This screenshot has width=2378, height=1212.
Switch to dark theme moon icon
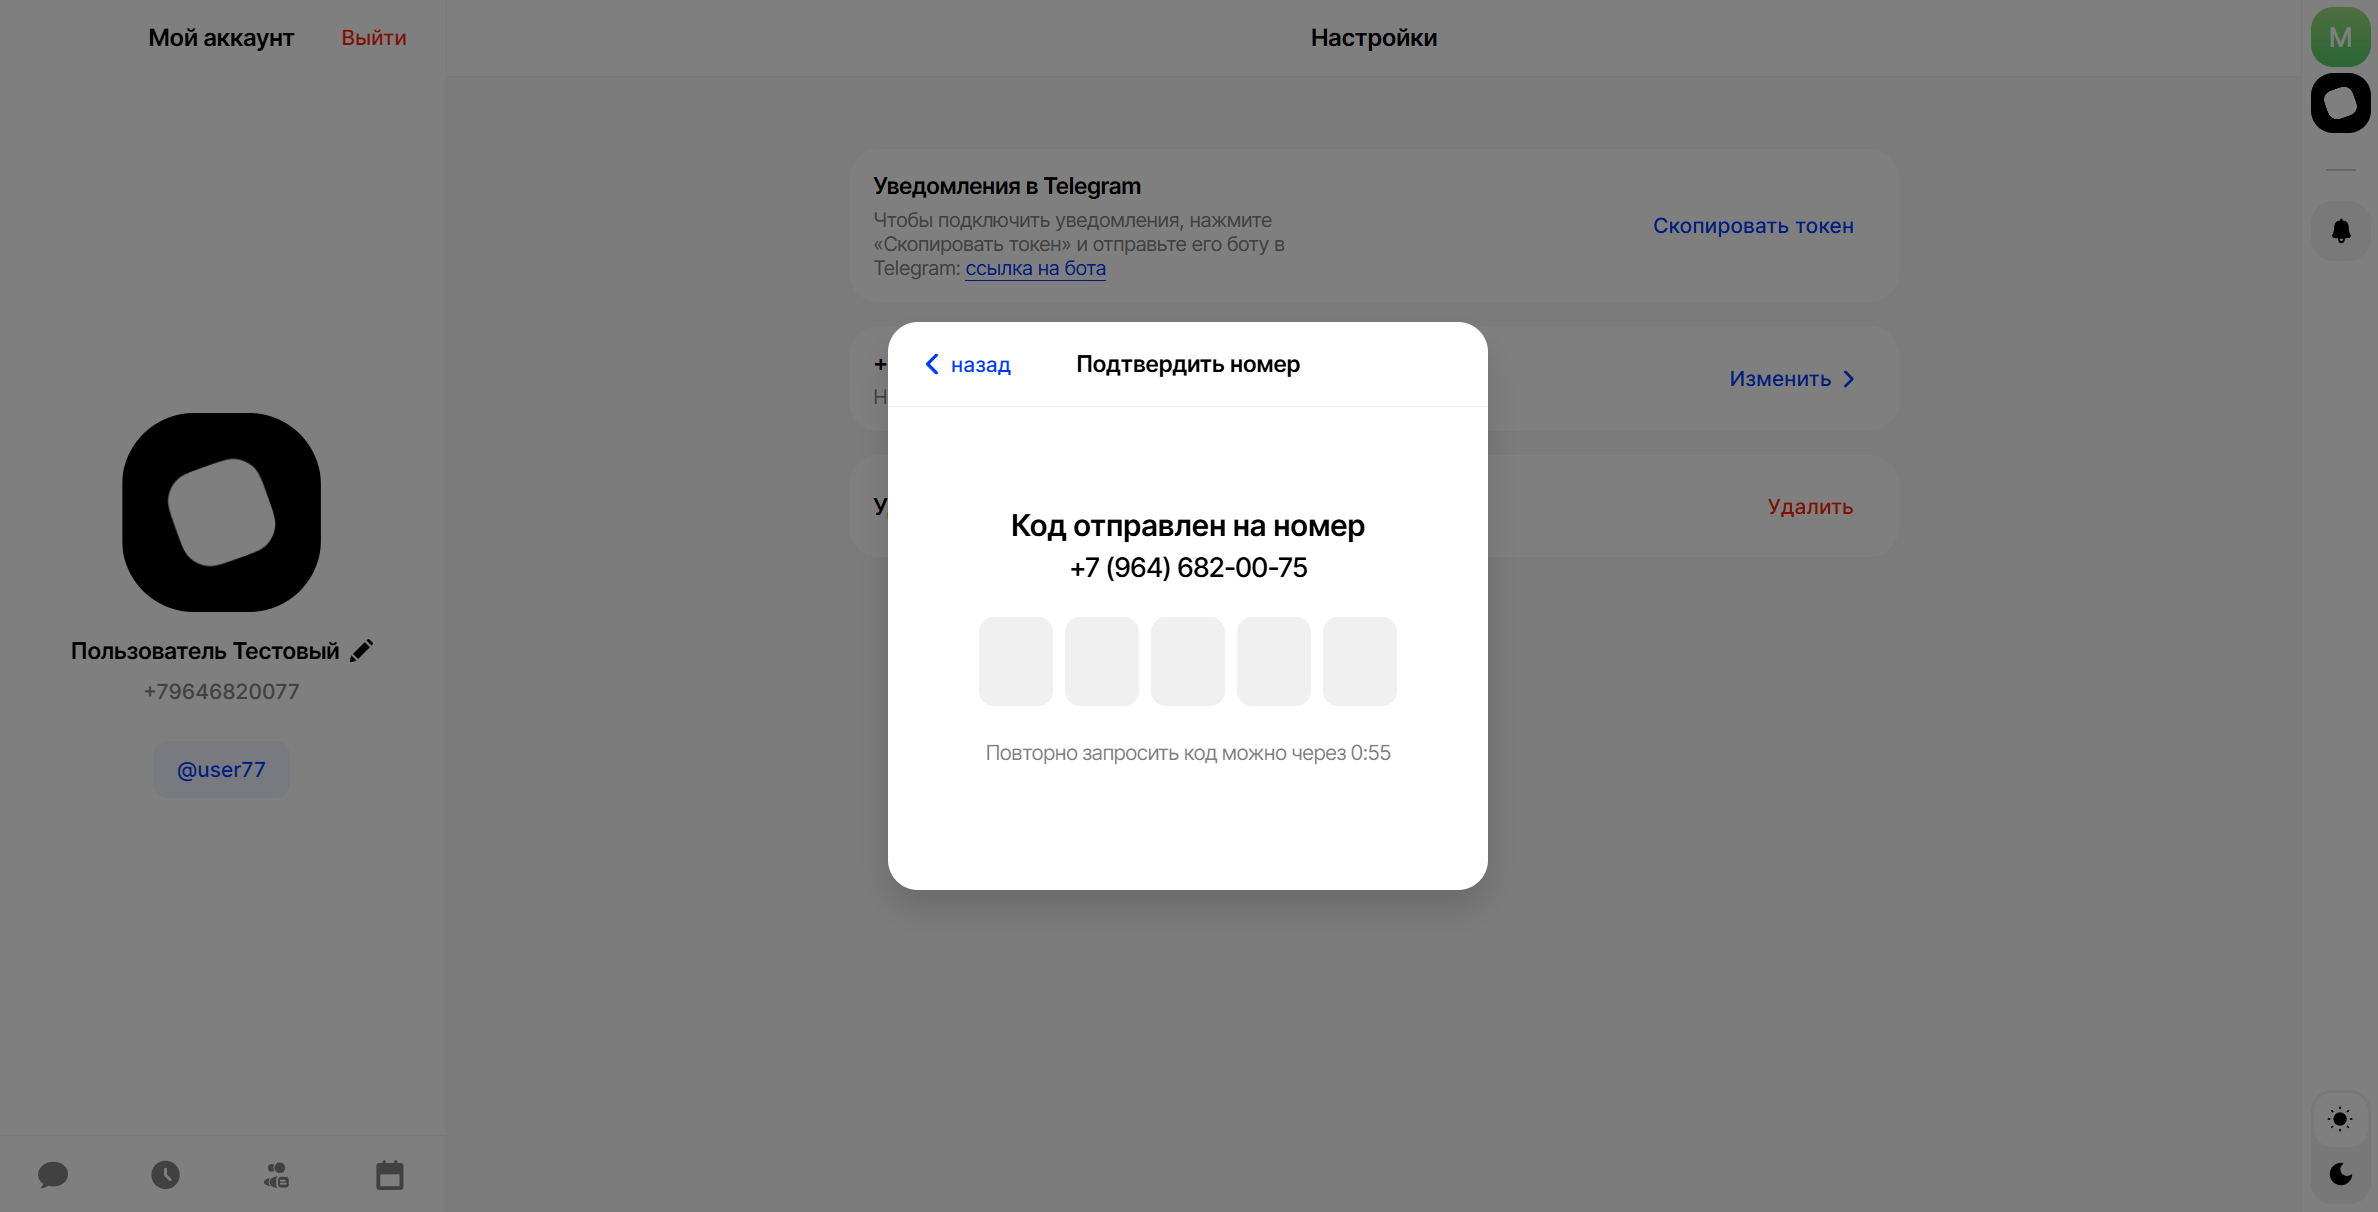(x=2340, y=1173)
